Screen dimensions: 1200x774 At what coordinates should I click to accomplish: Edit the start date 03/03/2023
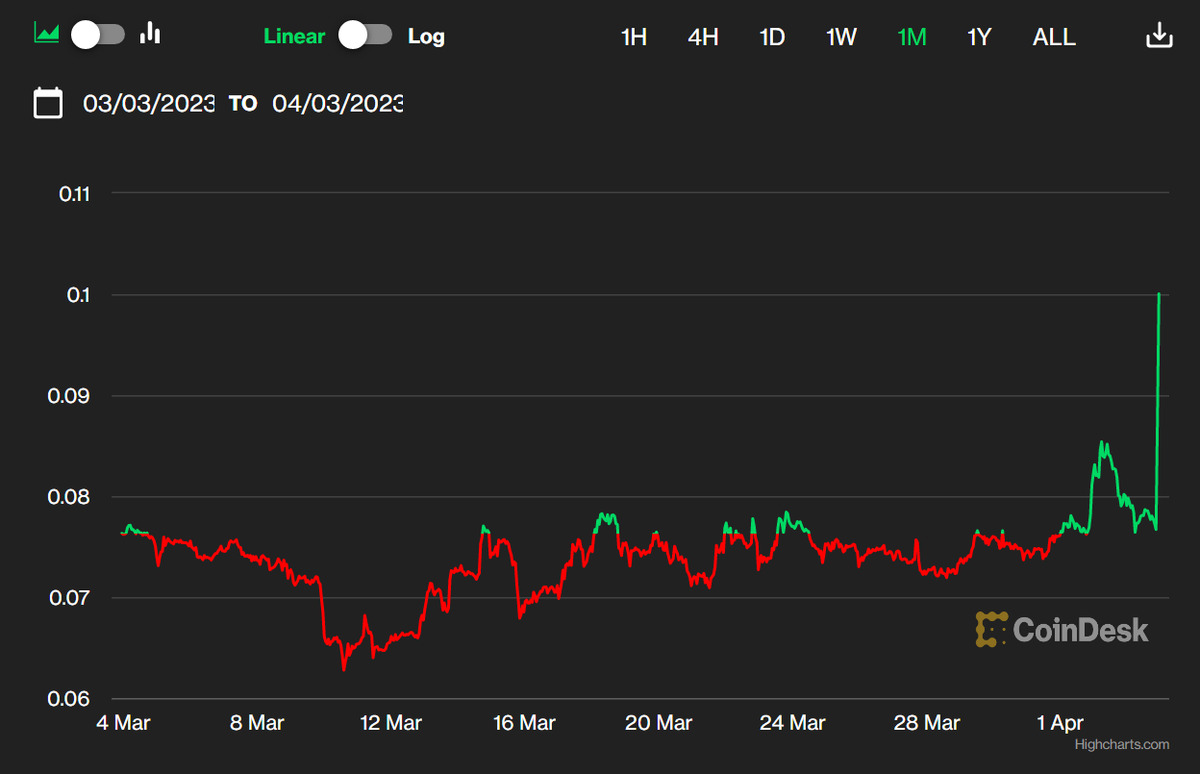(149, 103)
